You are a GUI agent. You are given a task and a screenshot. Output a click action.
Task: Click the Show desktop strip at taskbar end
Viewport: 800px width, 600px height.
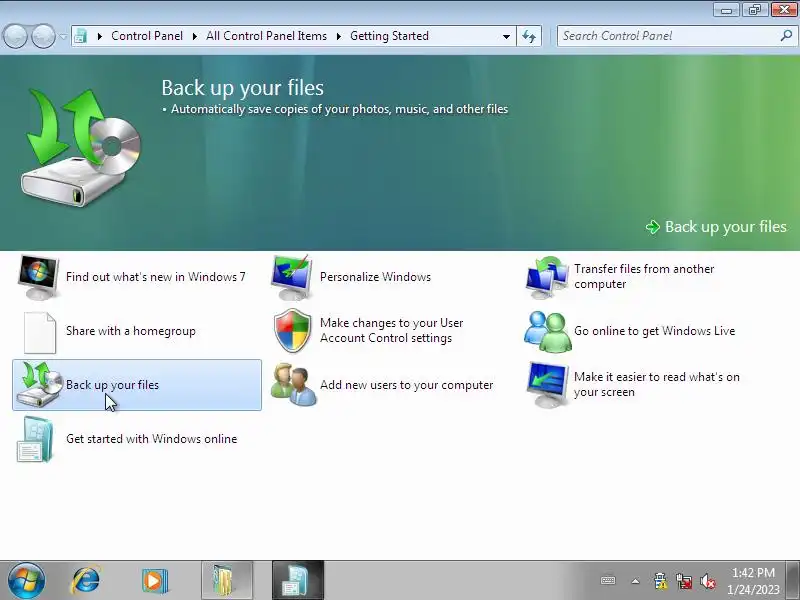(x=793, y=581)
